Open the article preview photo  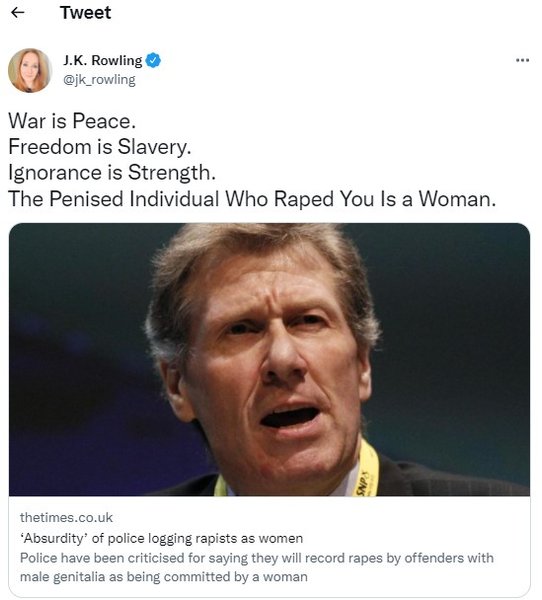pos(269,359)
